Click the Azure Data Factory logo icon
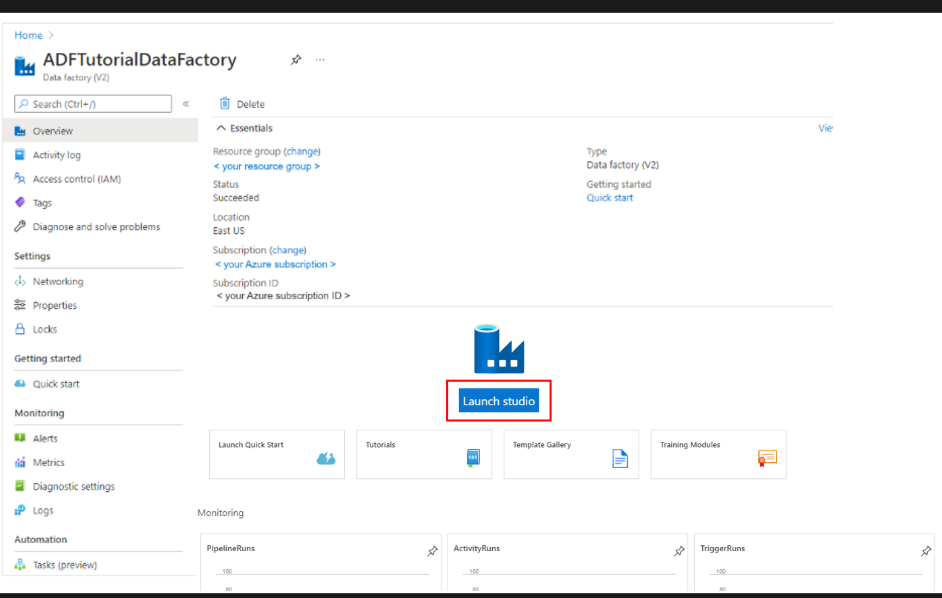 pos(498,349)
